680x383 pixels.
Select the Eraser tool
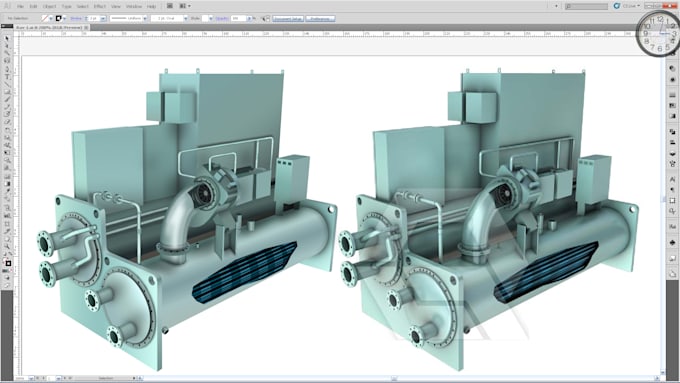pyautogui.click(x=7, y=122)
